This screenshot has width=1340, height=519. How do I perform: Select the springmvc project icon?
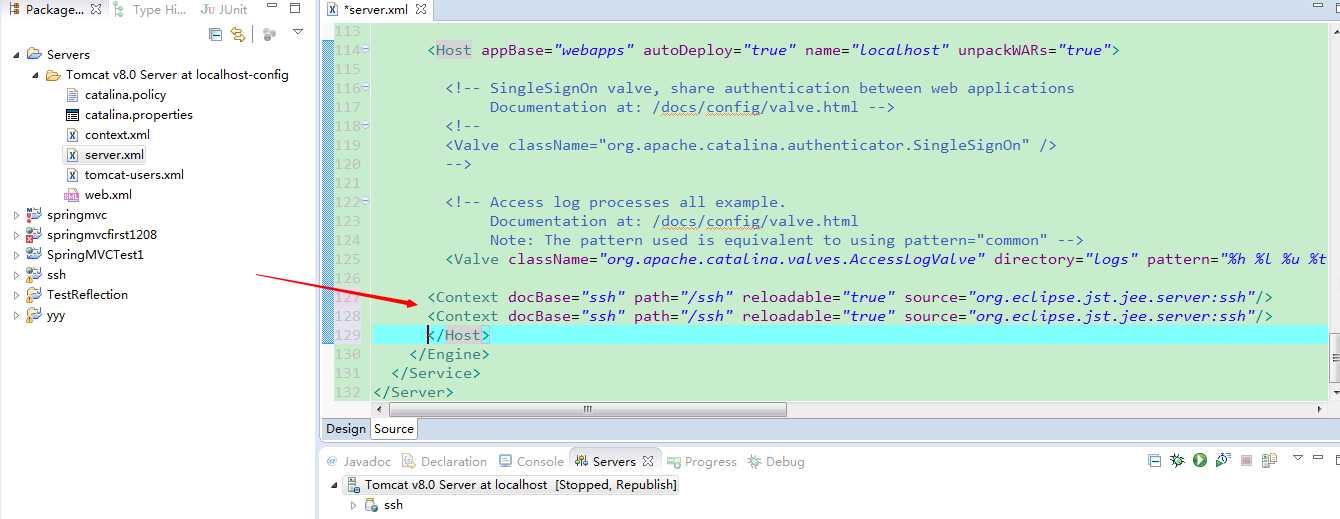pos(34,215)
